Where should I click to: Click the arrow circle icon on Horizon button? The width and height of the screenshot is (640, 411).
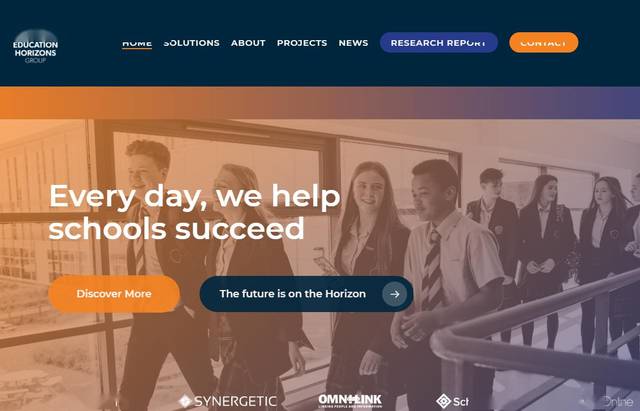click(x=394, y=294)
